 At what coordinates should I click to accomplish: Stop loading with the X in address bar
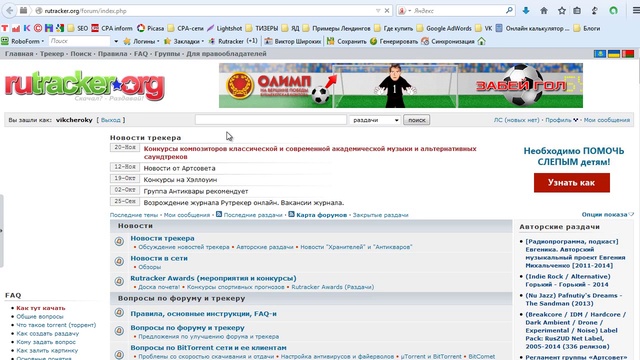tap(387, 11)
